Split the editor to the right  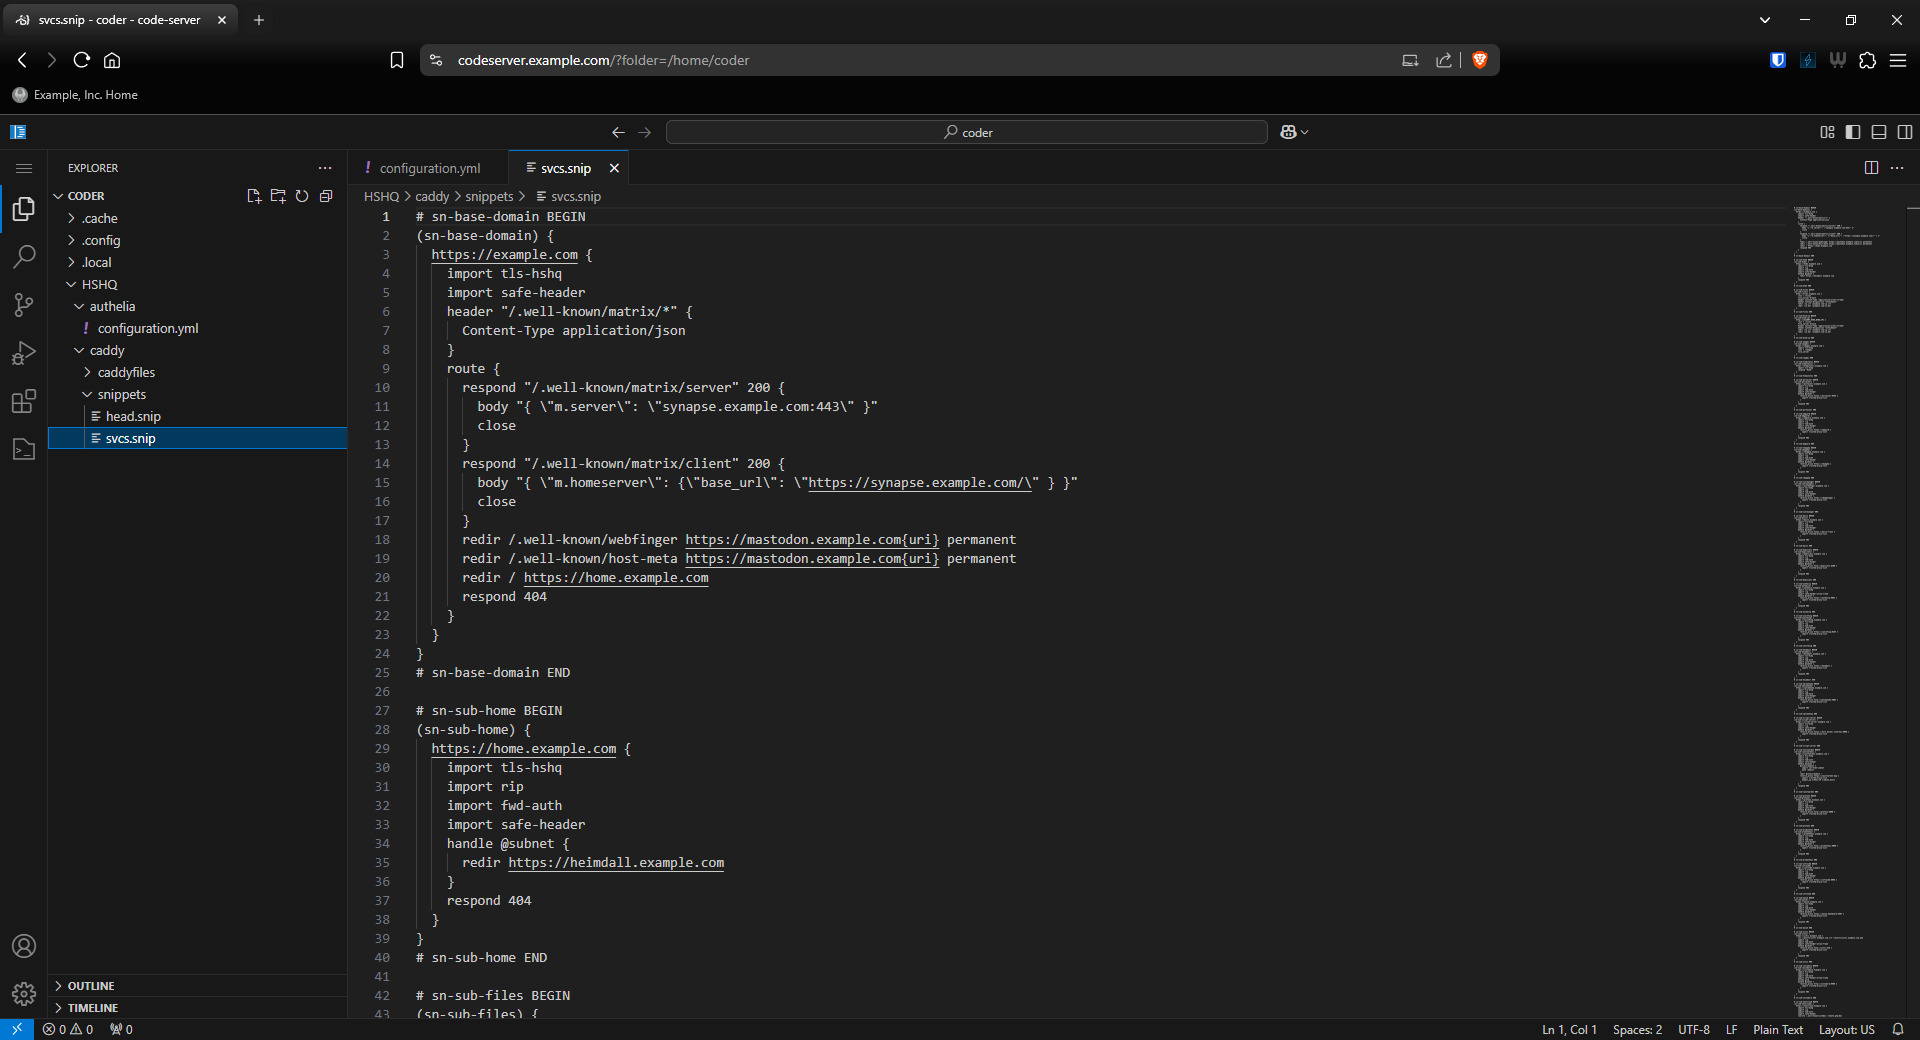[x=1871, y=168]
